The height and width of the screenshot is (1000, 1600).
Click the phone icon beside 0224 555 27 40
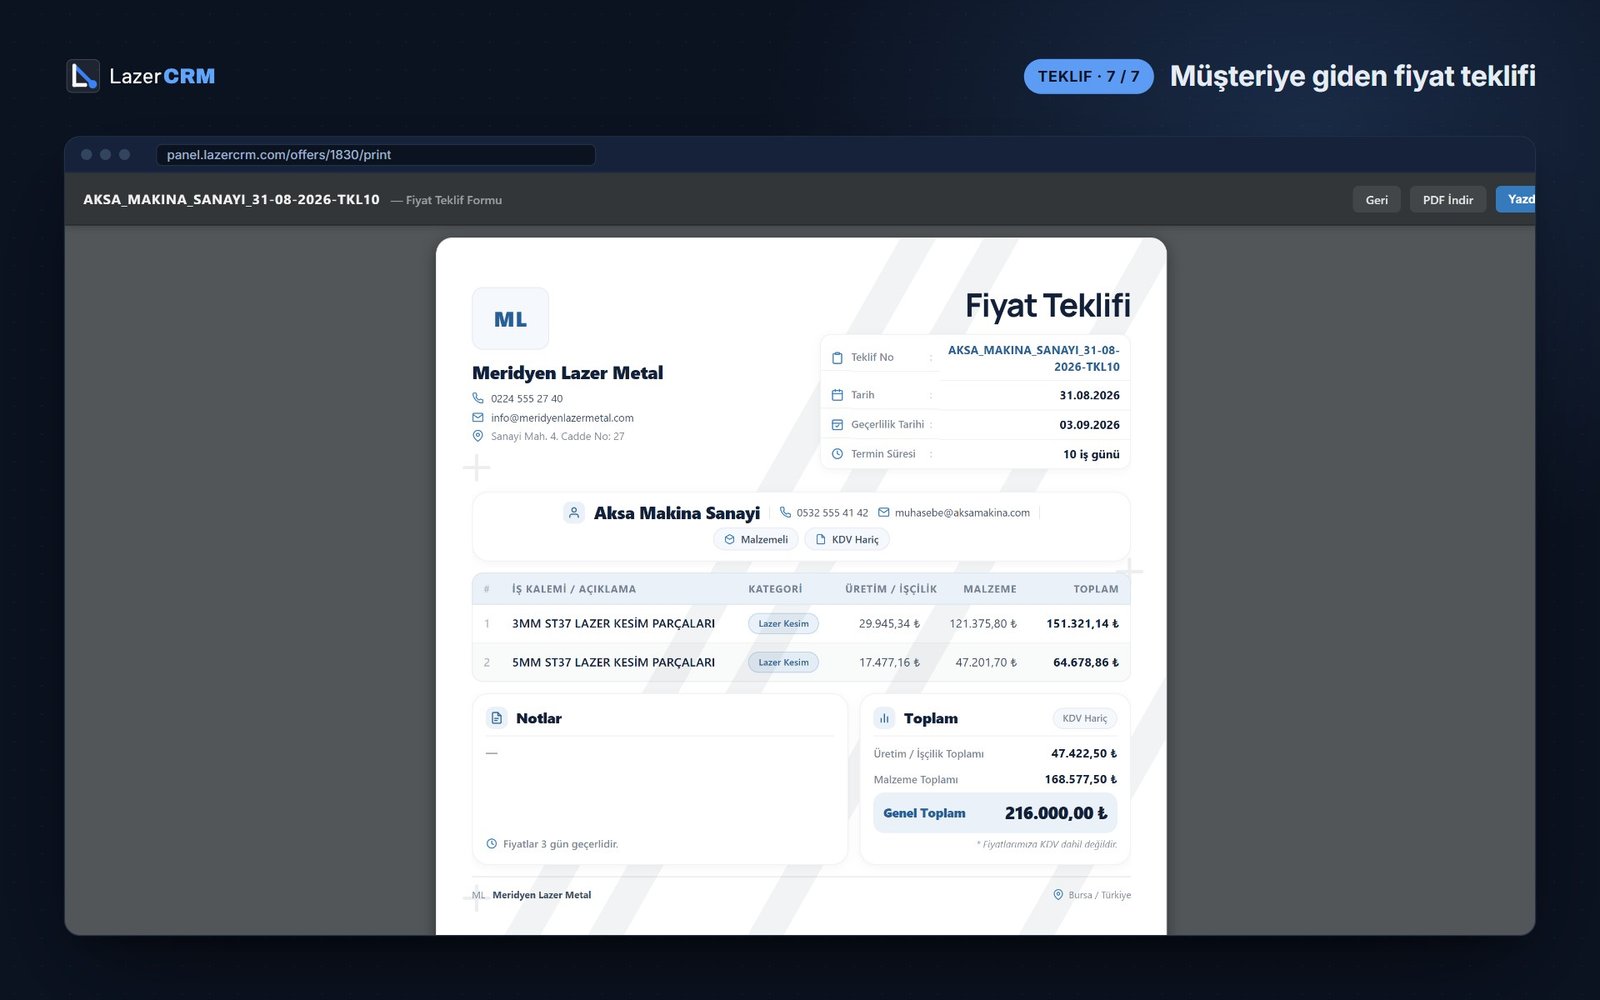(x=478, y=398)
